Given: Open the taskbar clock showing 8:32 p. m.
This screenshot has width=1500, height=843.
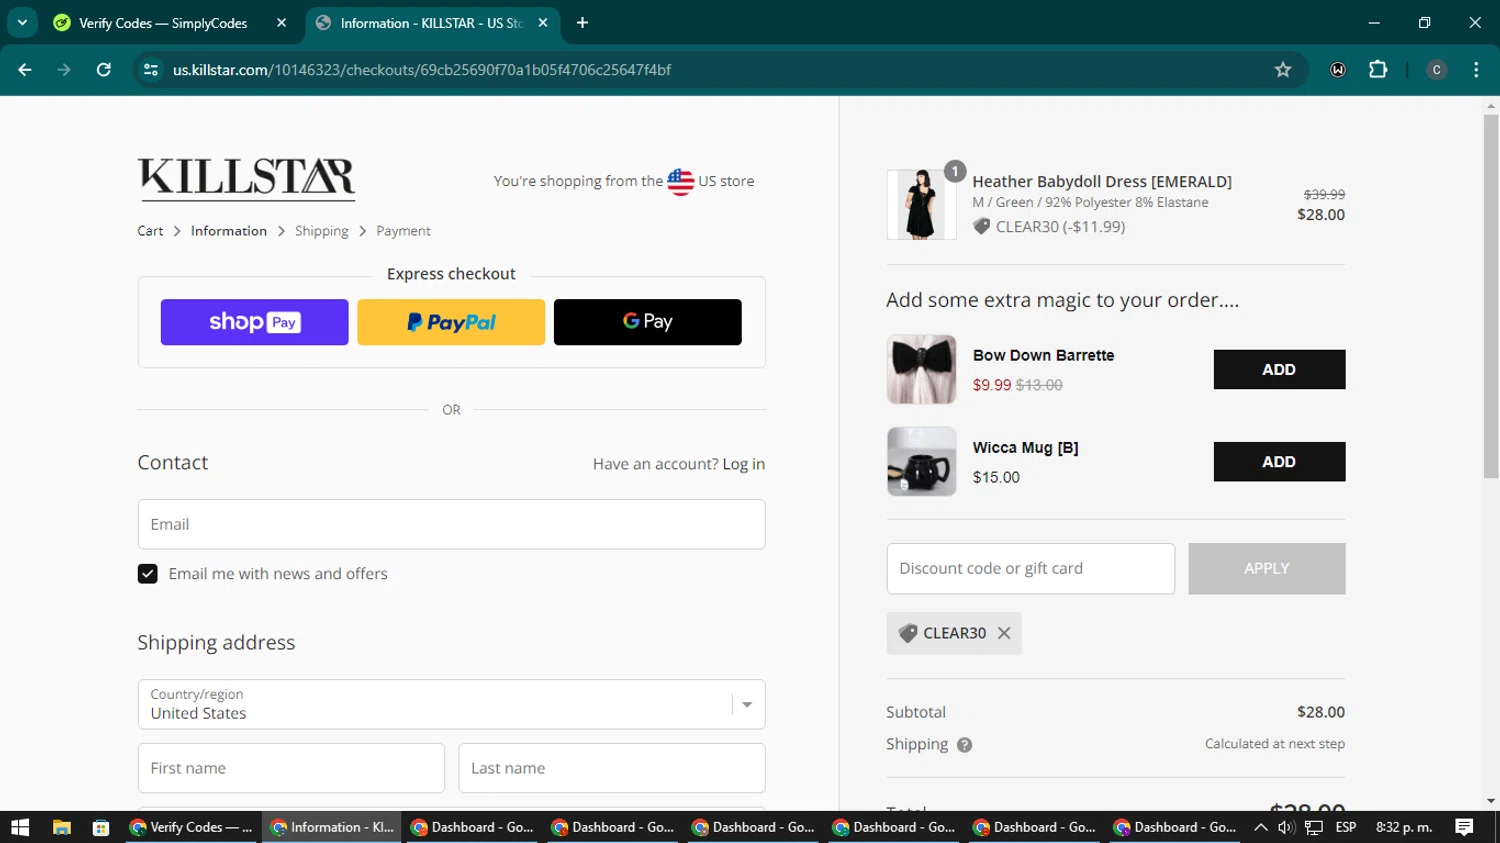Looking at the screenshot, I should pyautogui.click(x=1404, y=827).
